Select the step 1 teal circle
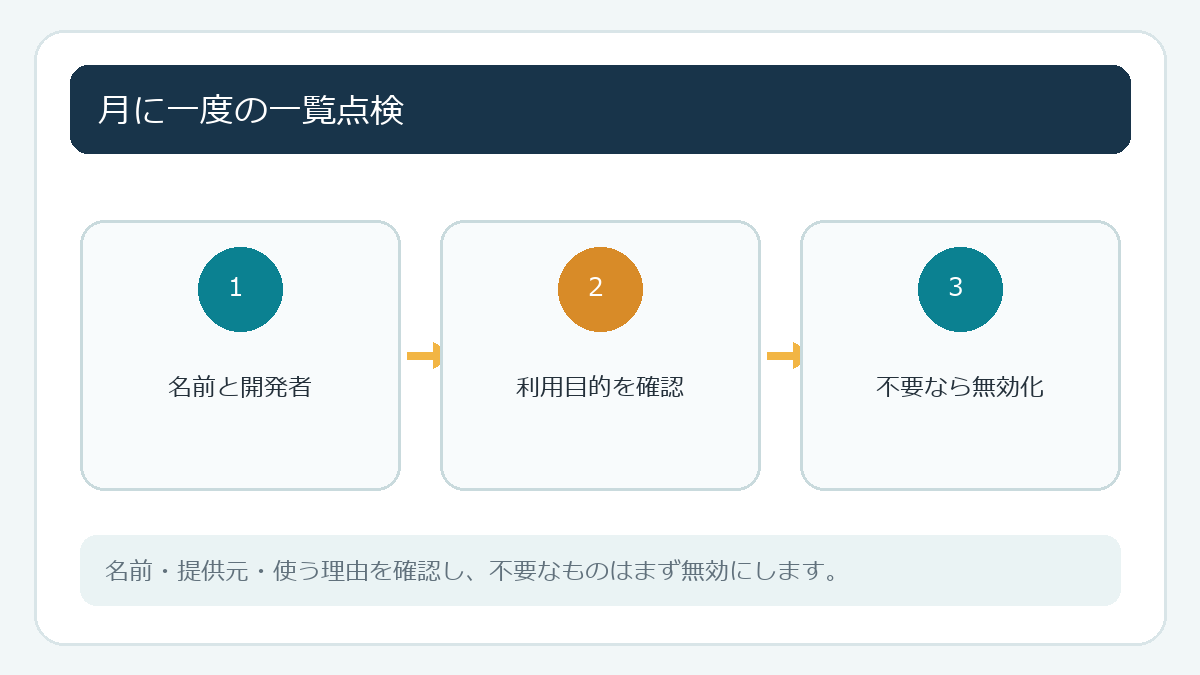Viewport: 1200px width, 675px height. (240, 289)
